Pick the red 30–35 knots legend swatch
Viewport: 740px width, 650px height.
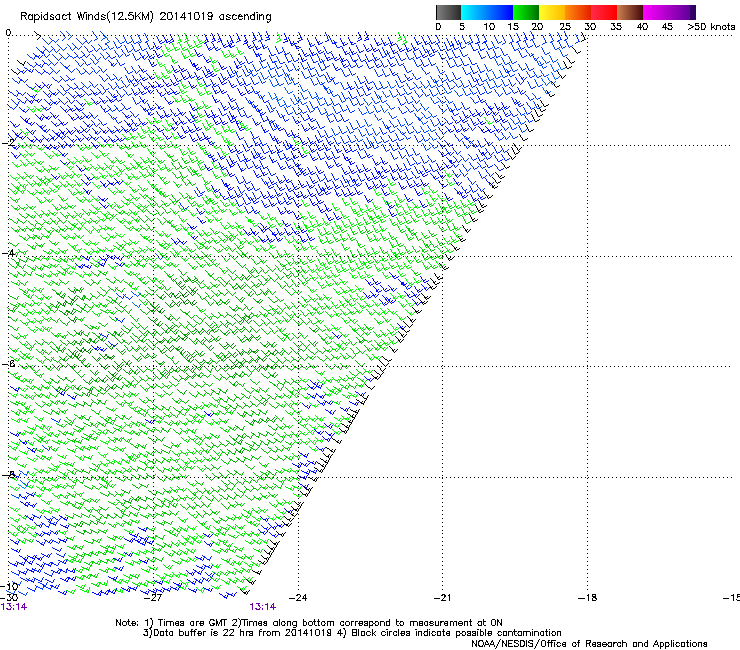[604, 12]
